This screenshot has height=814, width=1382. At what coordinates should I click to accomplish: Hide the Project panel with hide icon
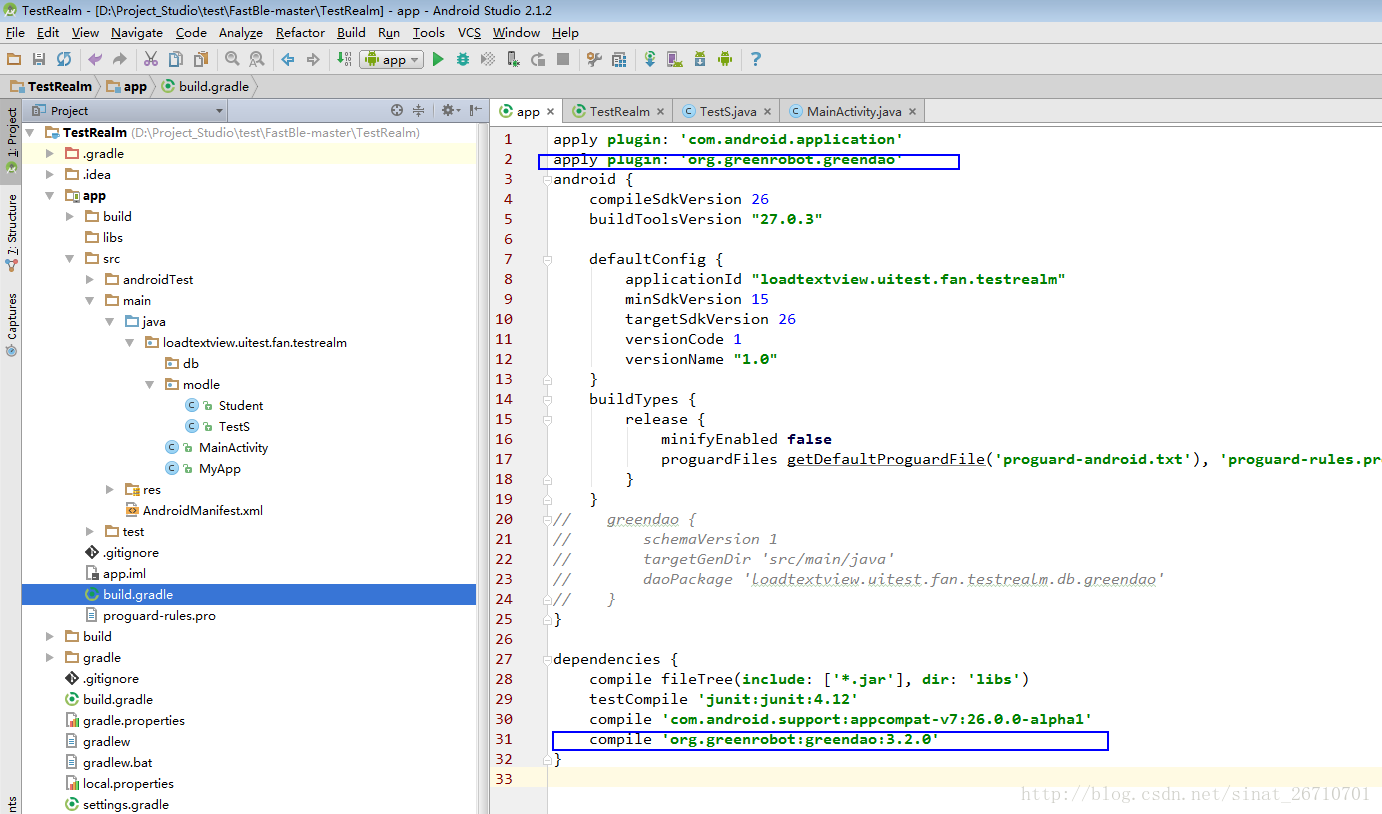point(476,111)
